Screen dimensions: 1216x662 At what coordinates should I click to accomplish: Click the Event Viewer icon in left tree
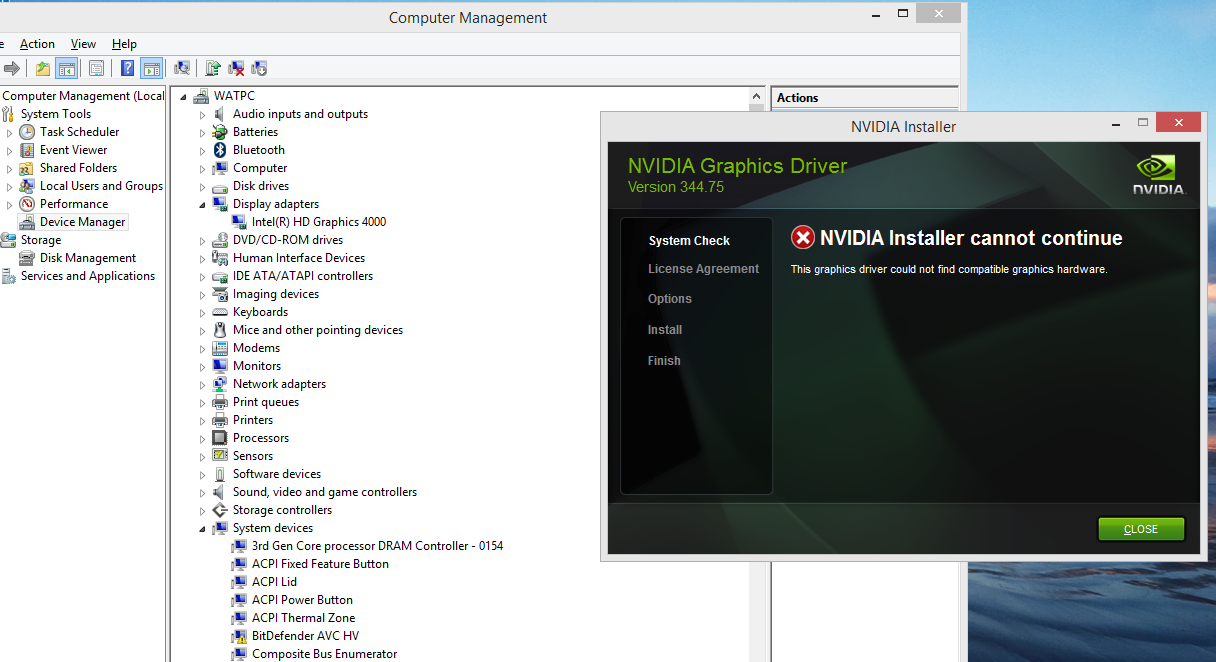27,150
